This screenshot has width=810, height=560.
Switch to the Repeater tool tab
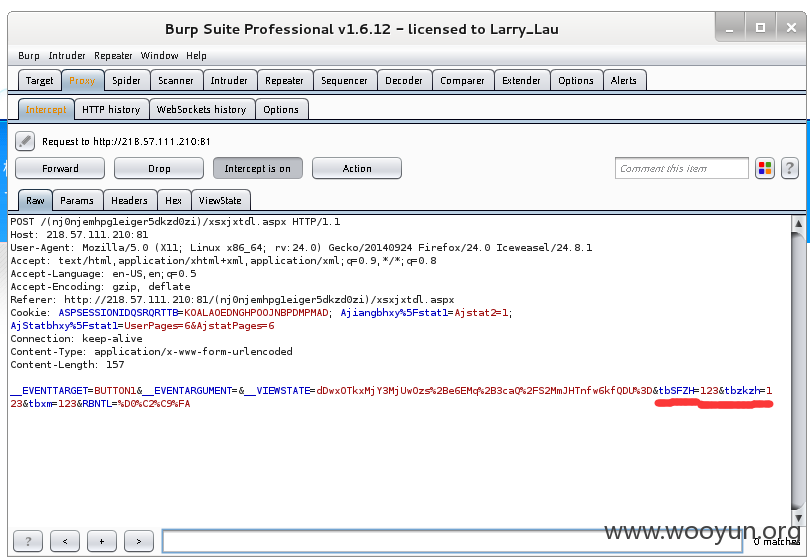click(x=284, y=81)
